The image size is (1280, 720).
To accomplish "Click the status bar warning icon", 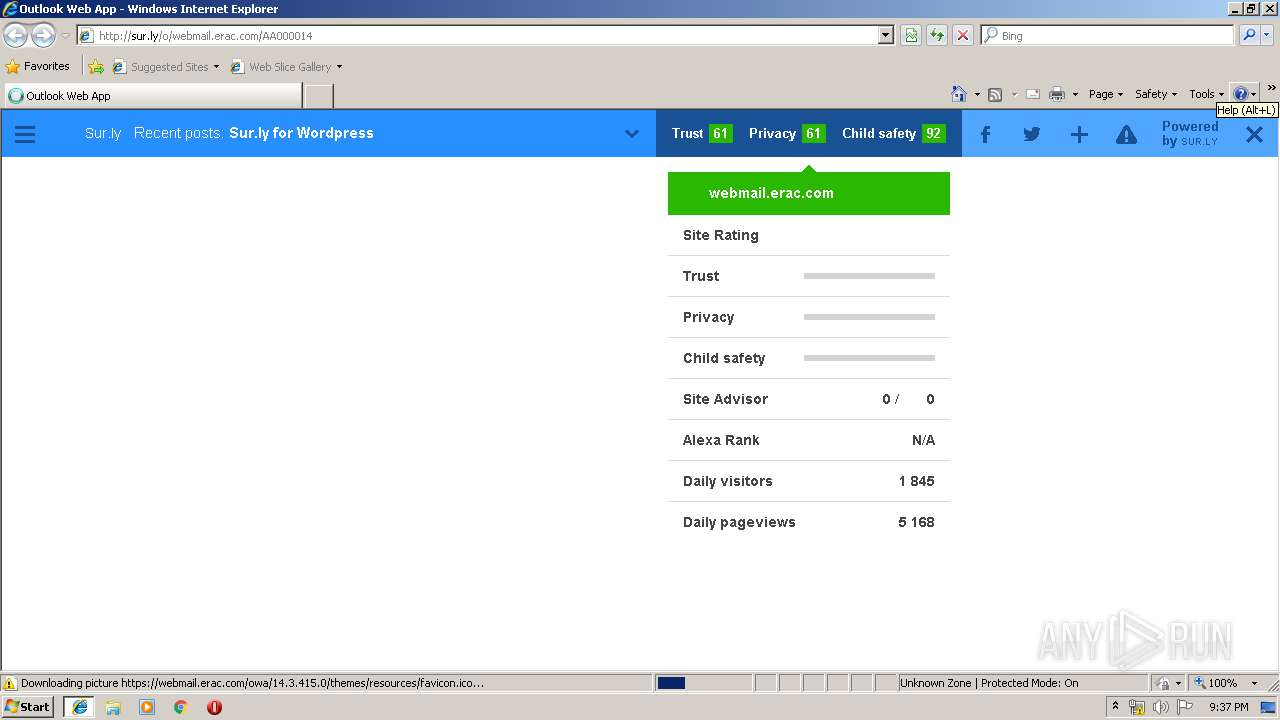I will click(x=10, y=683).
